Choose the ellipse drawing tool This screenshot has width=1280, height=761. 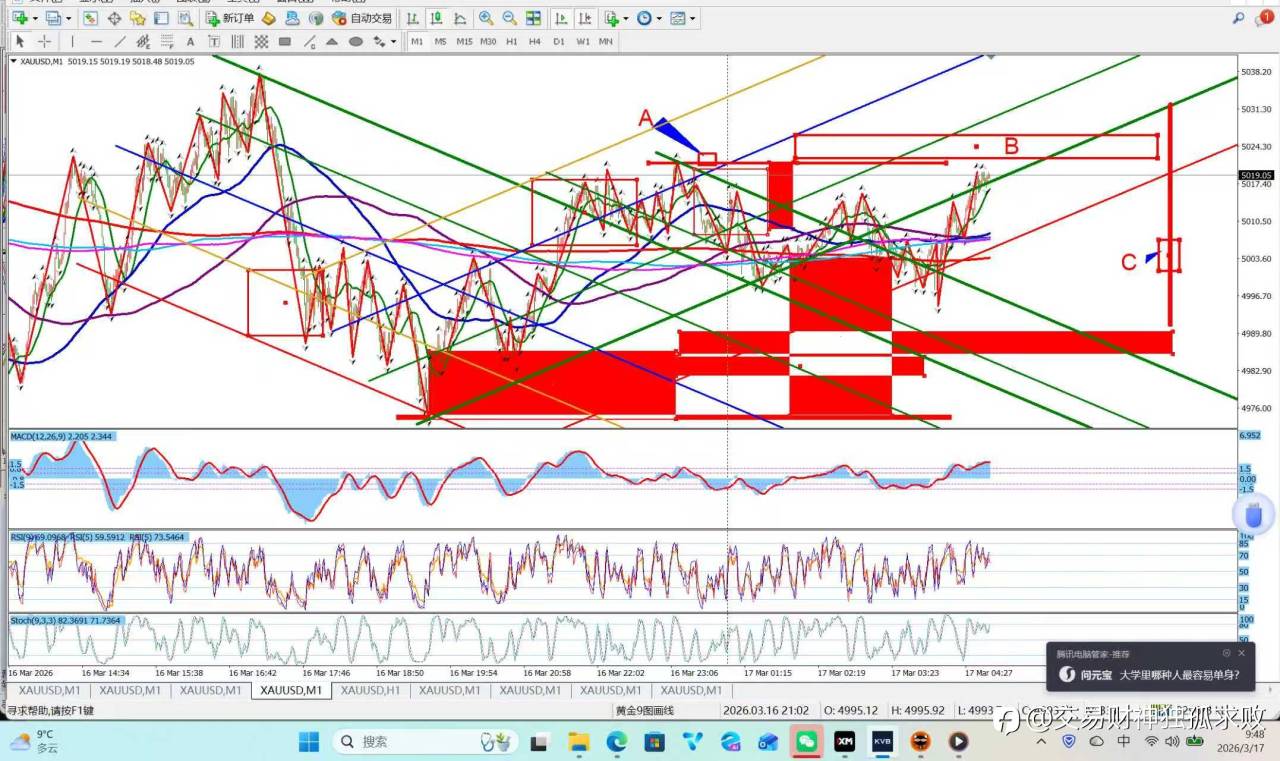[355, 41]
